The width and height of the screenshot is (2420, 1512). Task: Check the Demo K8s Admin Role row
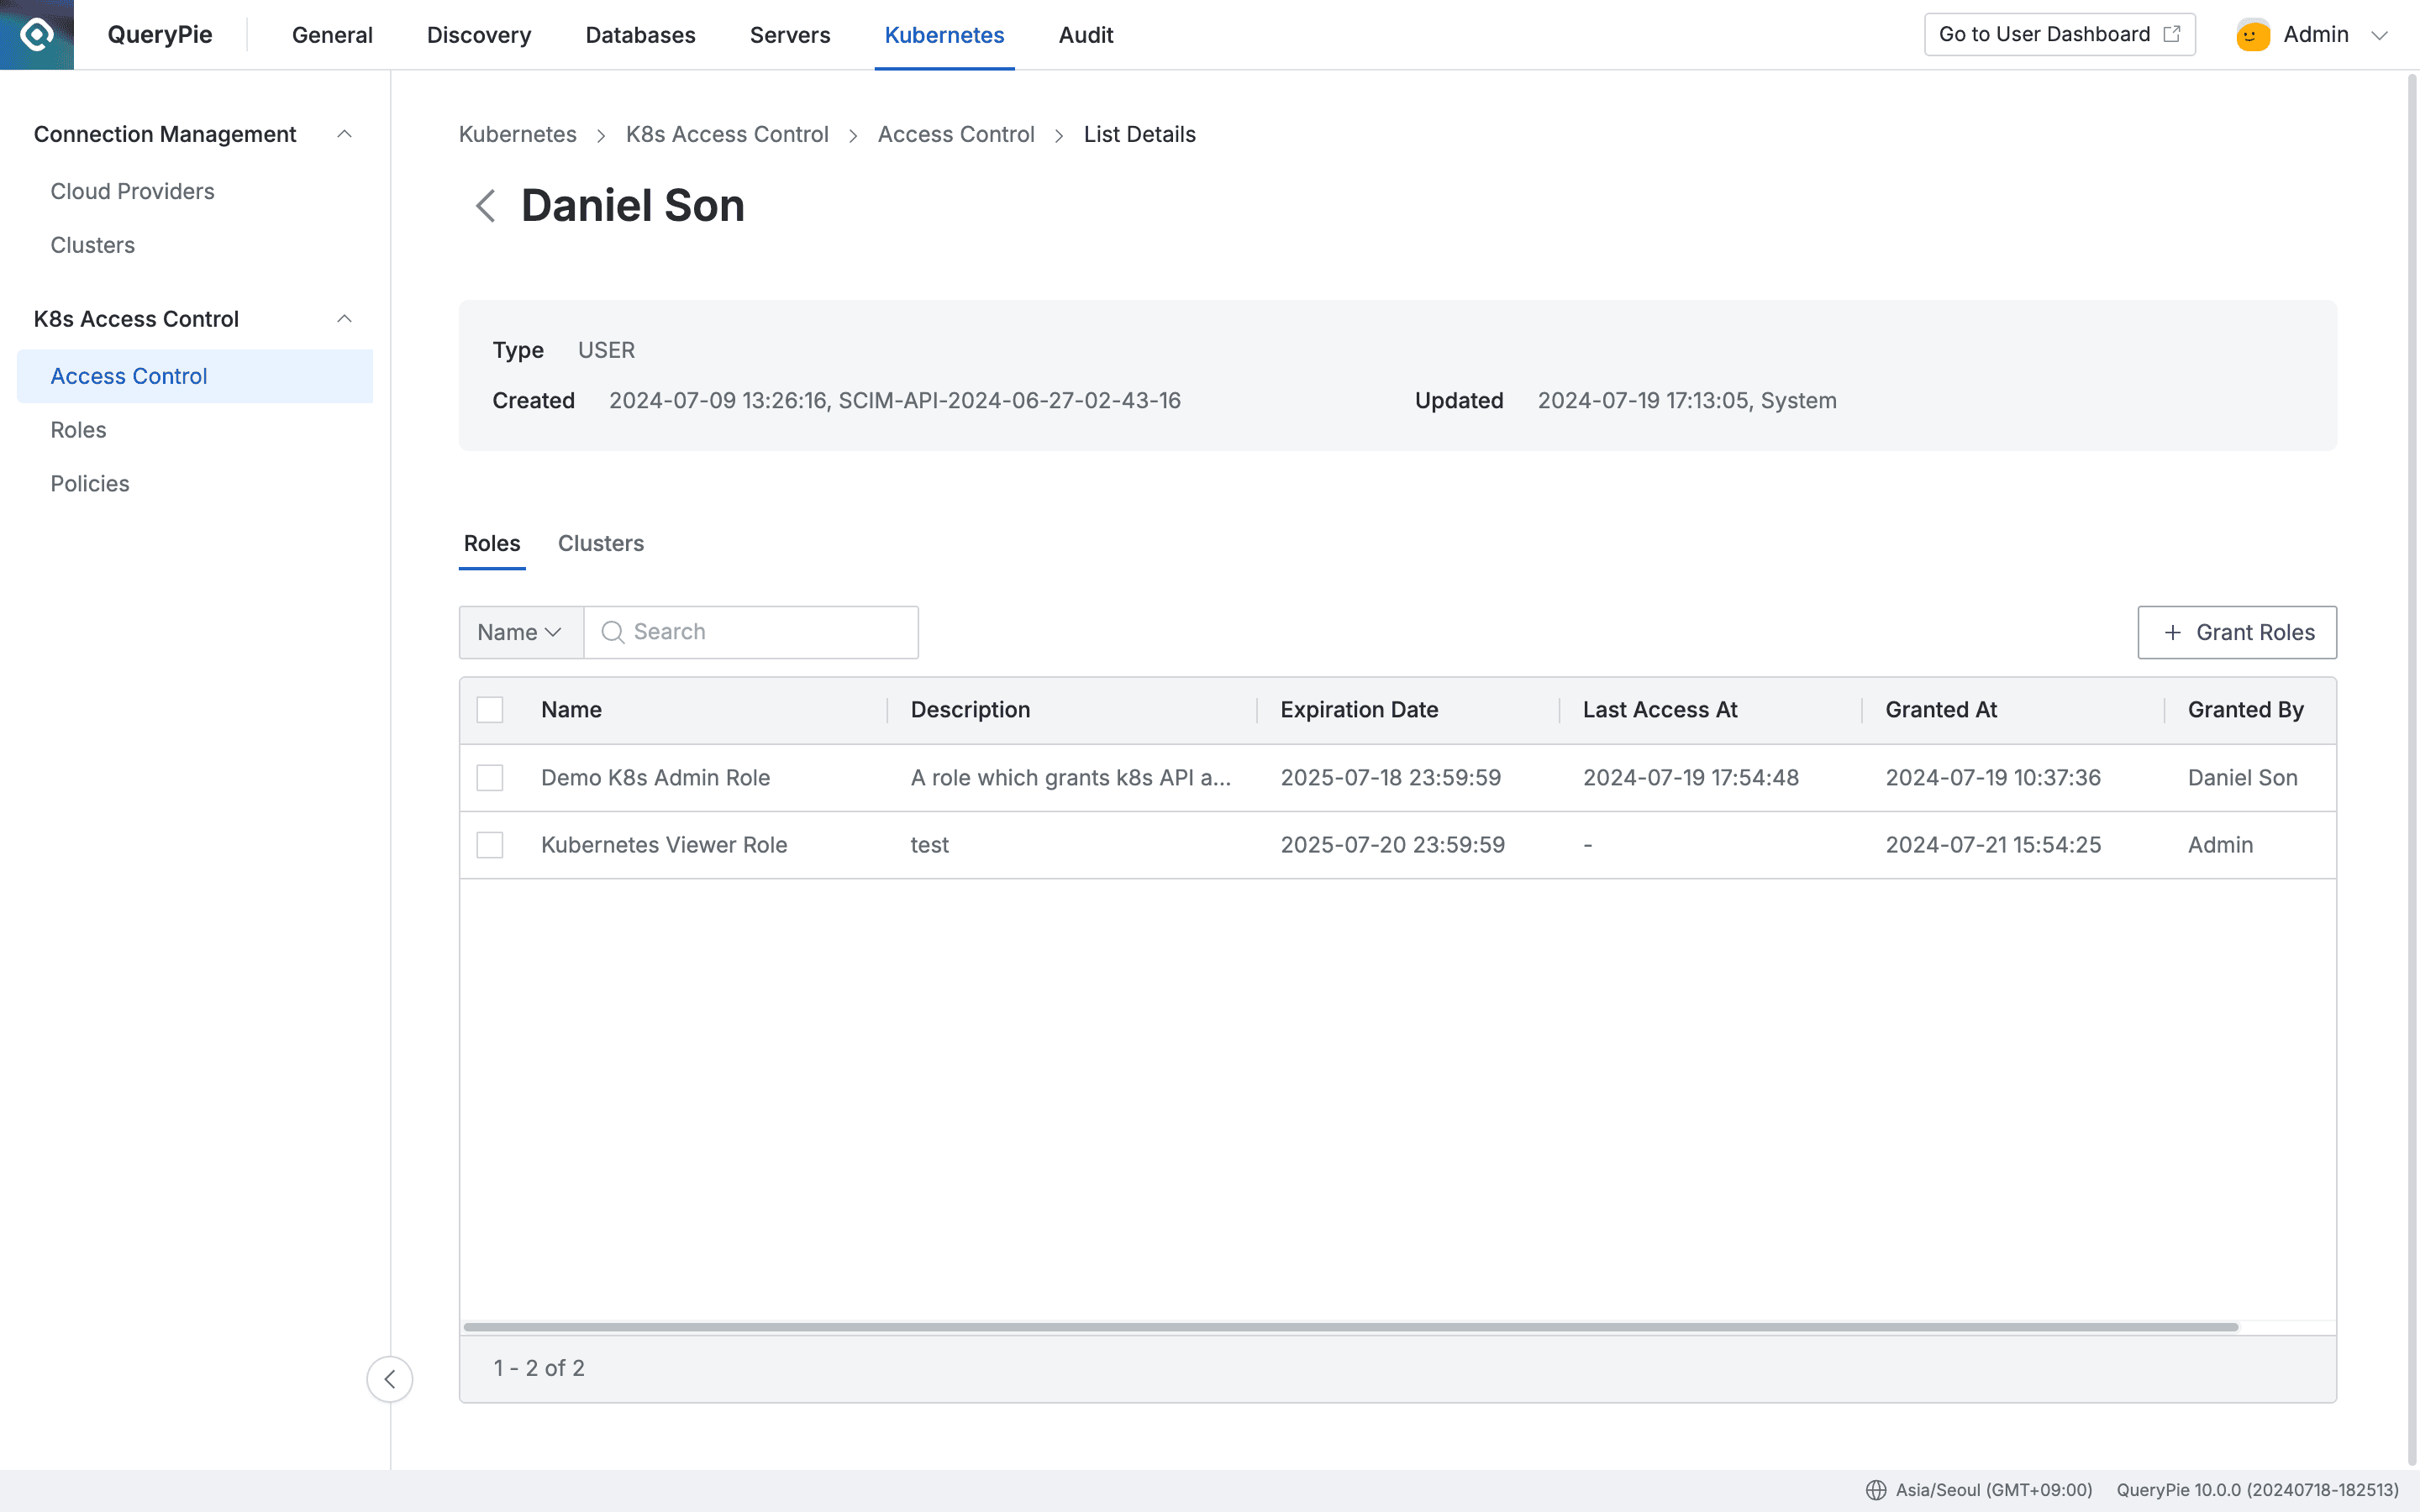point(490,777)
